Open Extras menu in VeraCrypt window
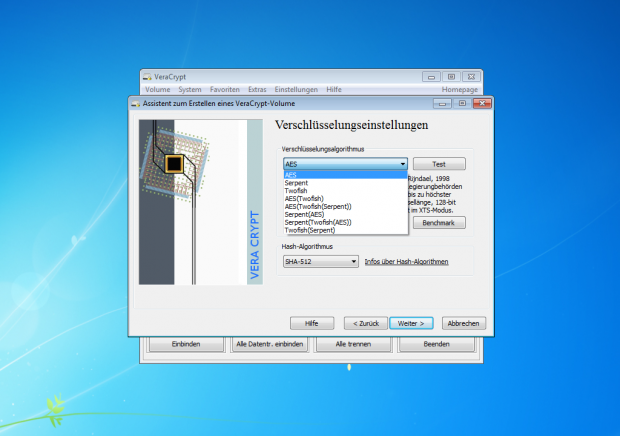Screen dimensions: 620x436 coord(257,89)
